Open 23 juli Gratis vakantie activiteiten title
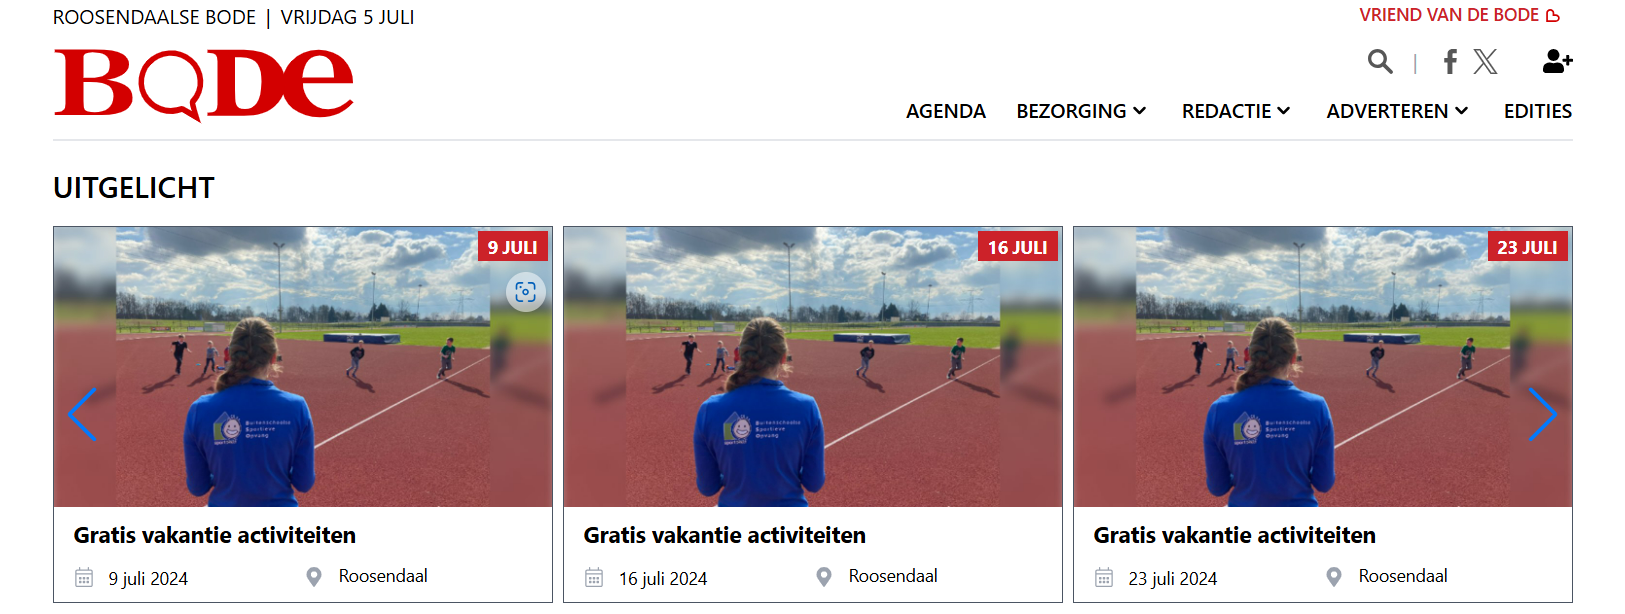 coord(1235,535)
